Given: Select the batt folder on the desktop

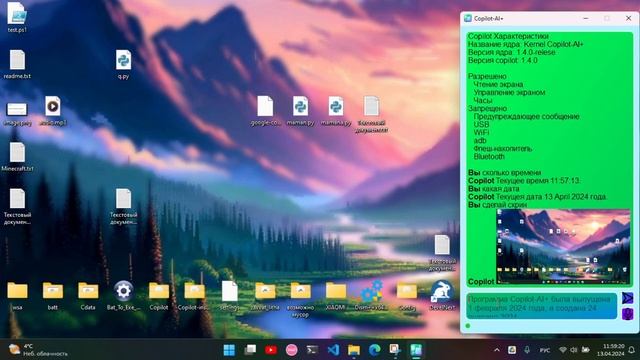Looking at the screenshot, I should [53, 296].
